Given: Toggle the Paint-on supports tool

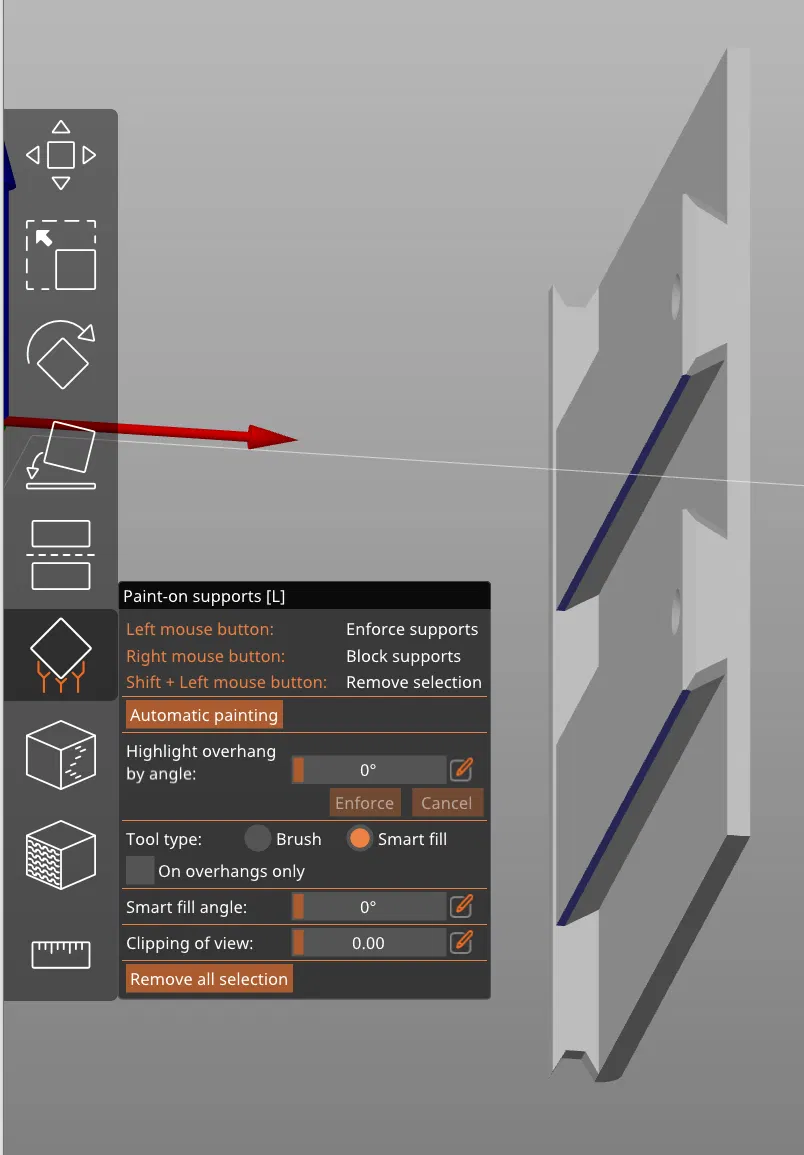Looking at the screenshot, I should pos(61,655).
